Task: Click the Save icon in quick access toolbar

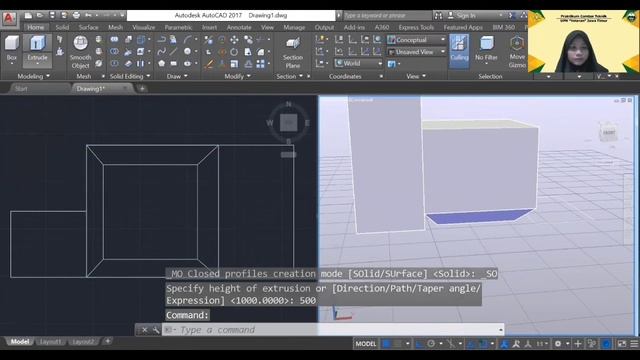Action: tap(52, 16)
